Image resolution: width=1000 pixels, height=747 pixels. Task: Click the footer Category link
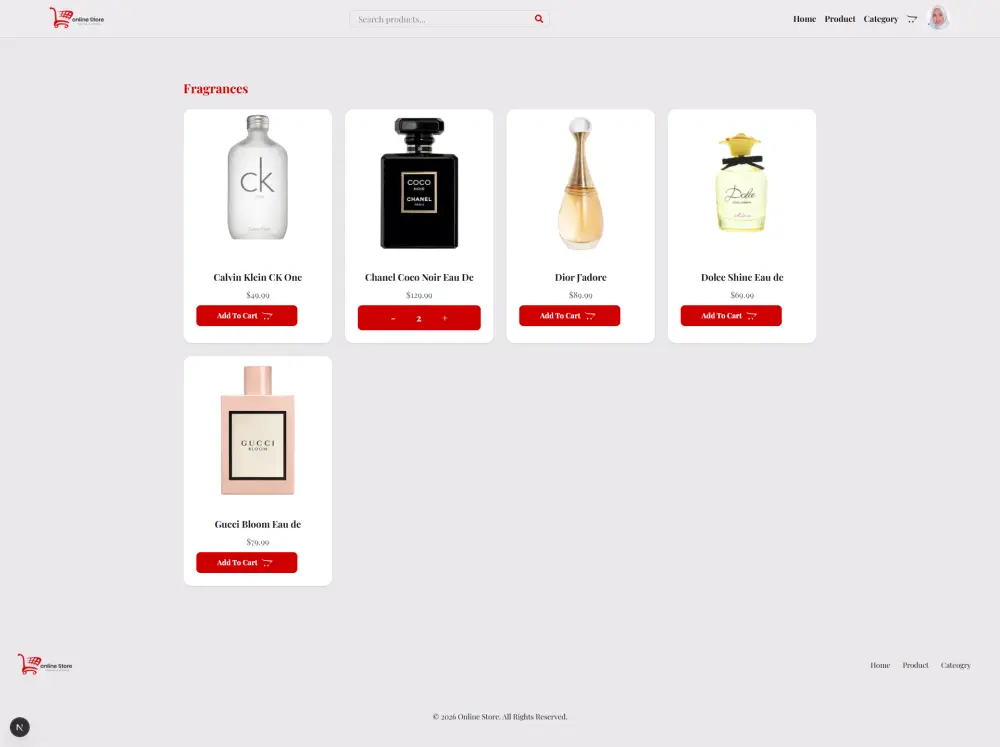pyautogui.click(x=955, y=665)
